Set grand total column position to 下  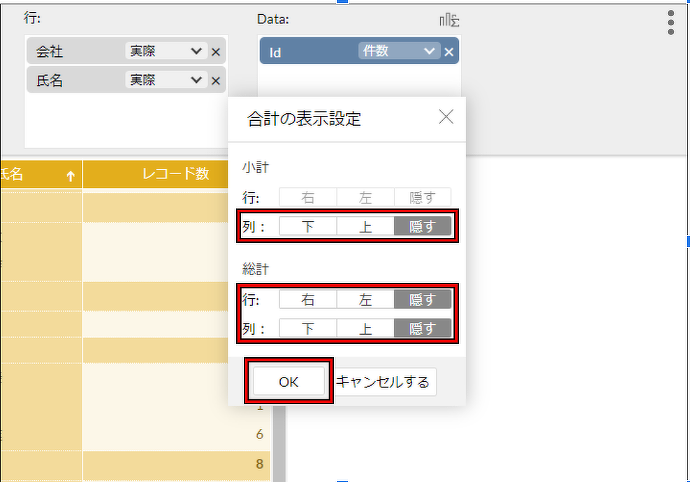click(x=307, y=328)
